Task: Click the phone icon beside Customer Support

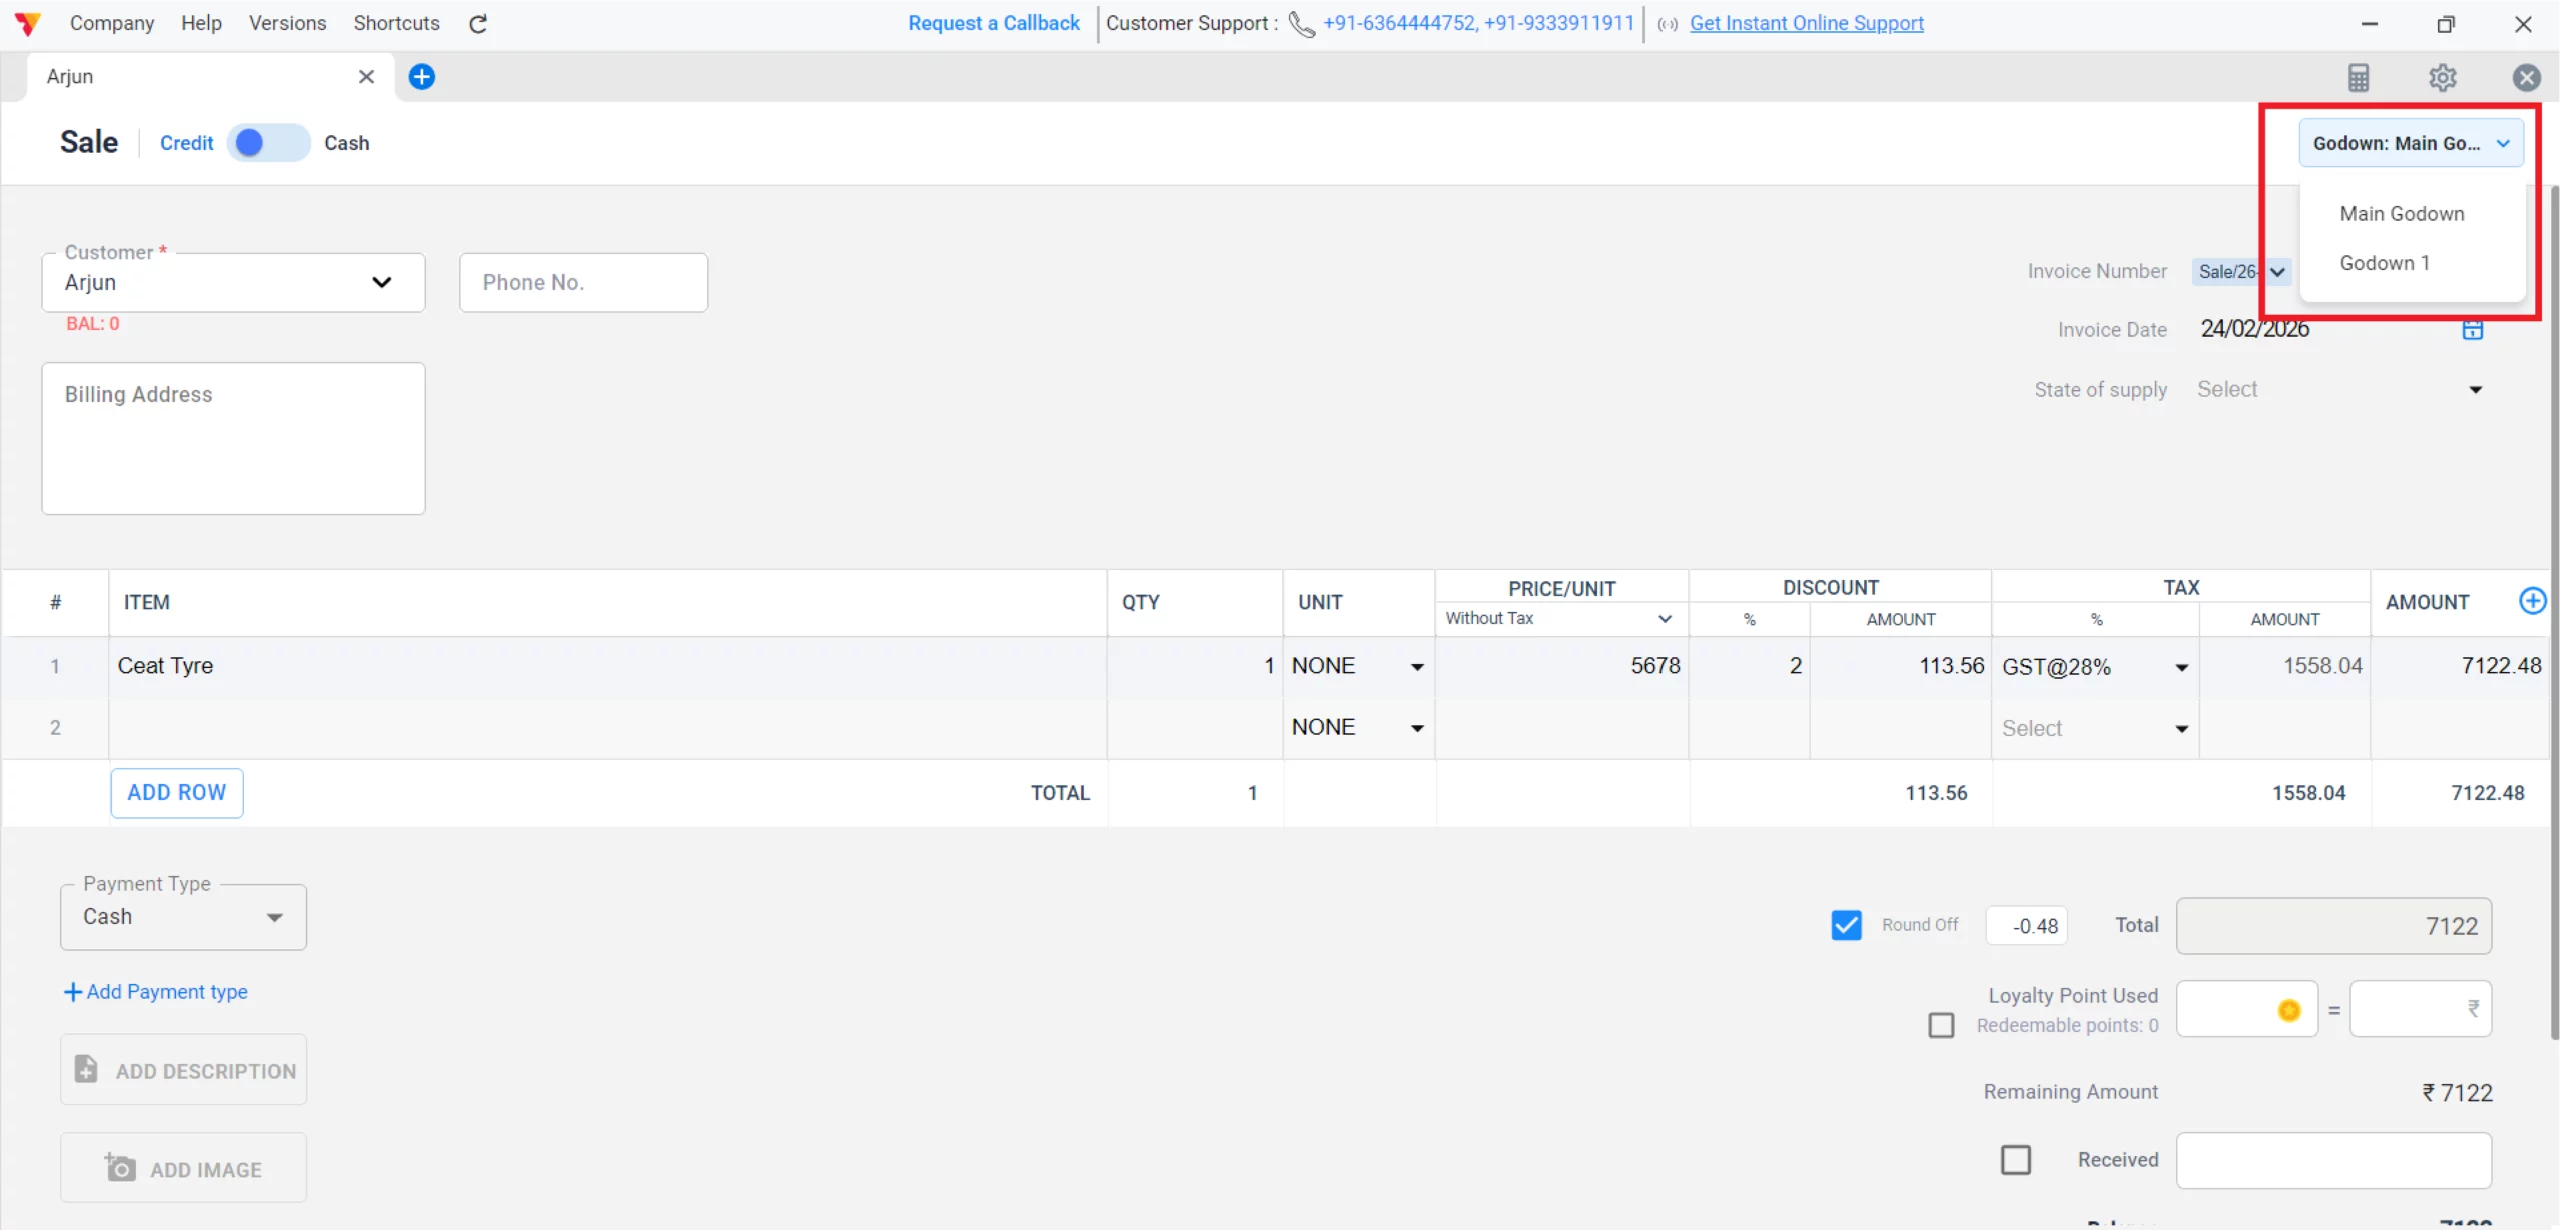Action: click(1300, 24)
